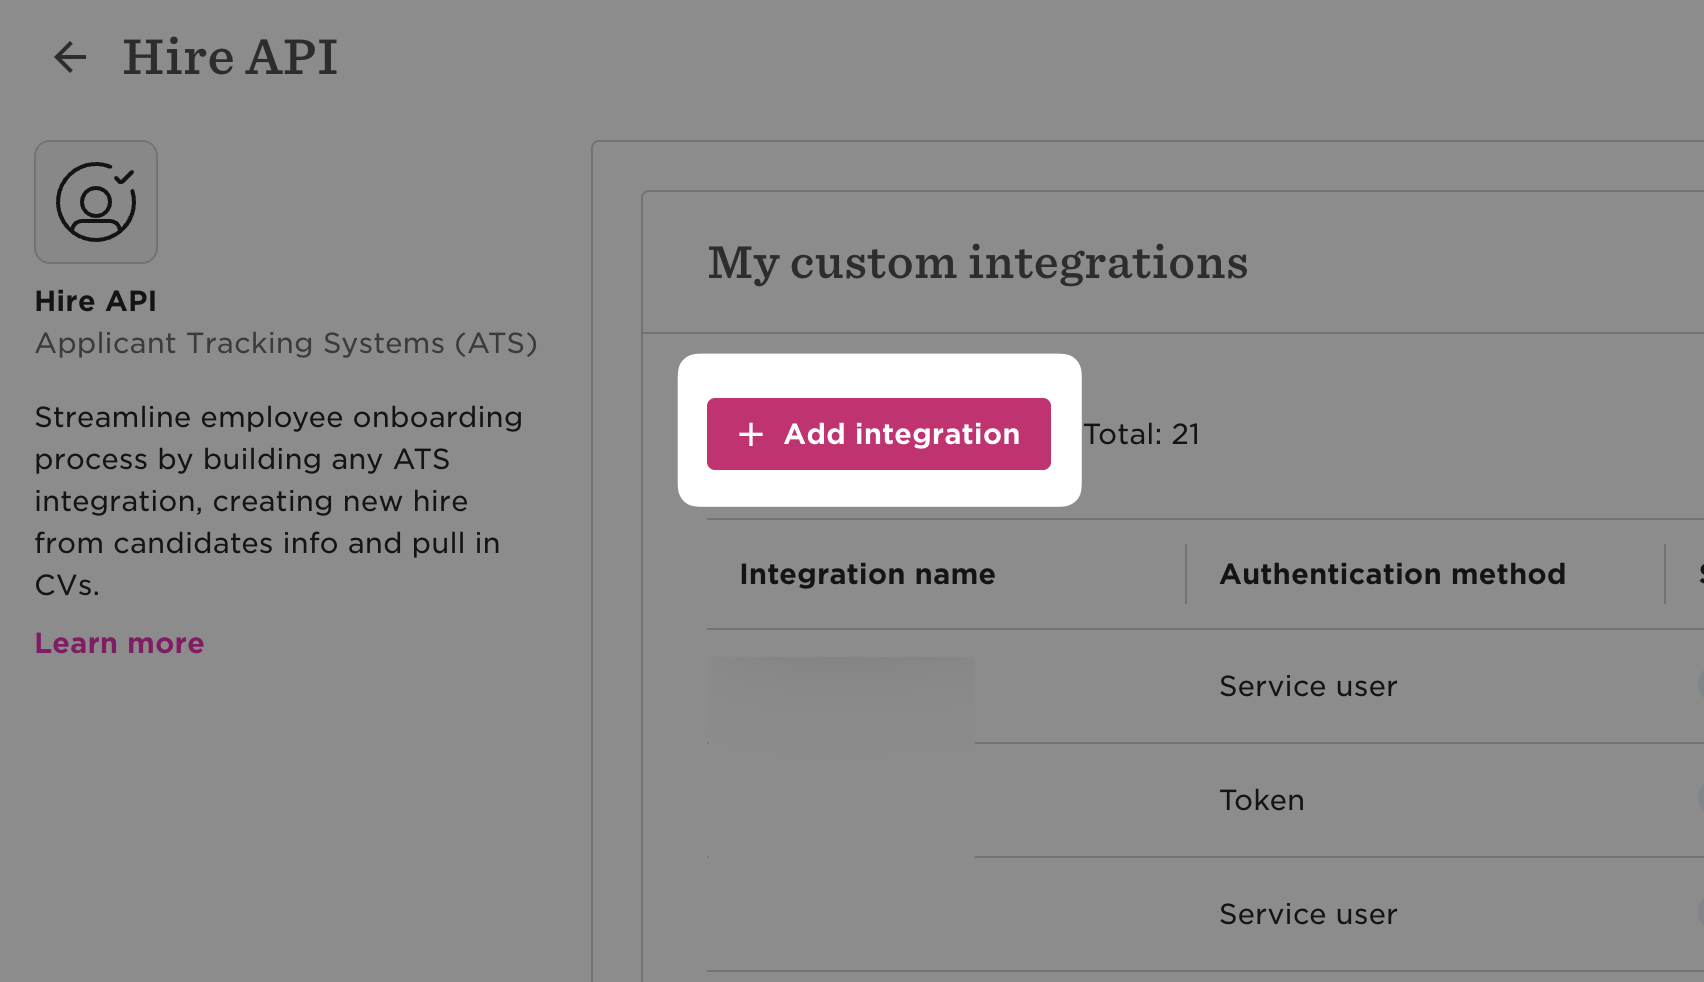Click the Hire API page title
This screenshot has height=982, width=1704.
(229, 57)
